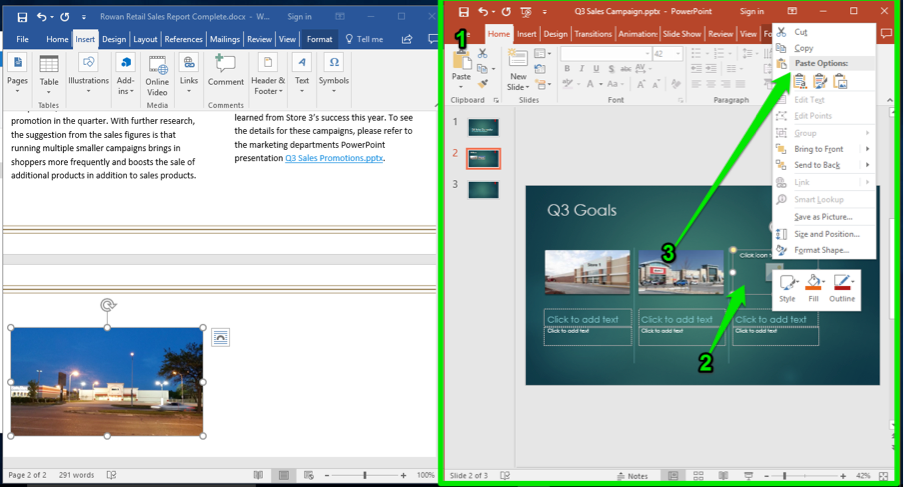Toggle Bold in PowerPoint Font group
Viewport: 904px width, 487px height.
[x=567, y=69]
